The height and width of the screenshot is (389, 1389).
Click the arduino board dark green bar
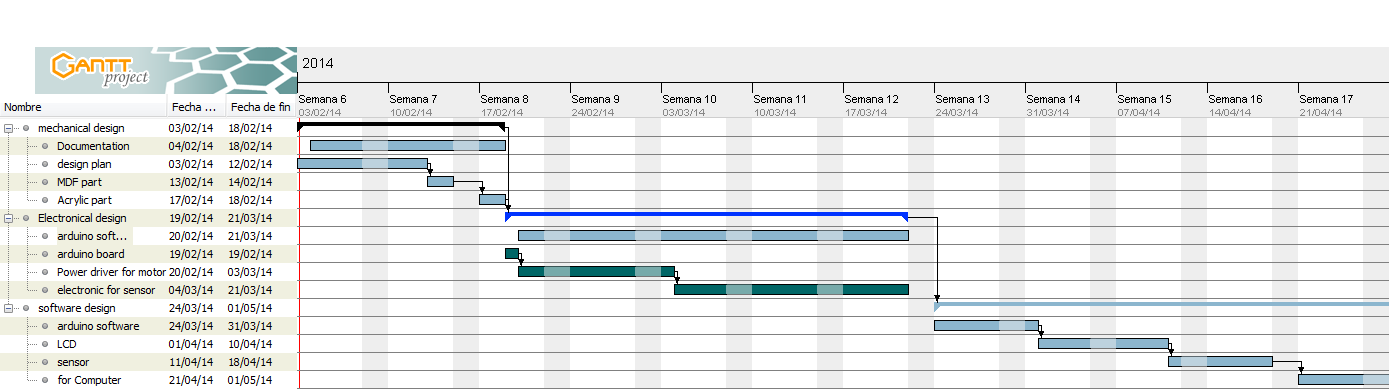(512, 254)
